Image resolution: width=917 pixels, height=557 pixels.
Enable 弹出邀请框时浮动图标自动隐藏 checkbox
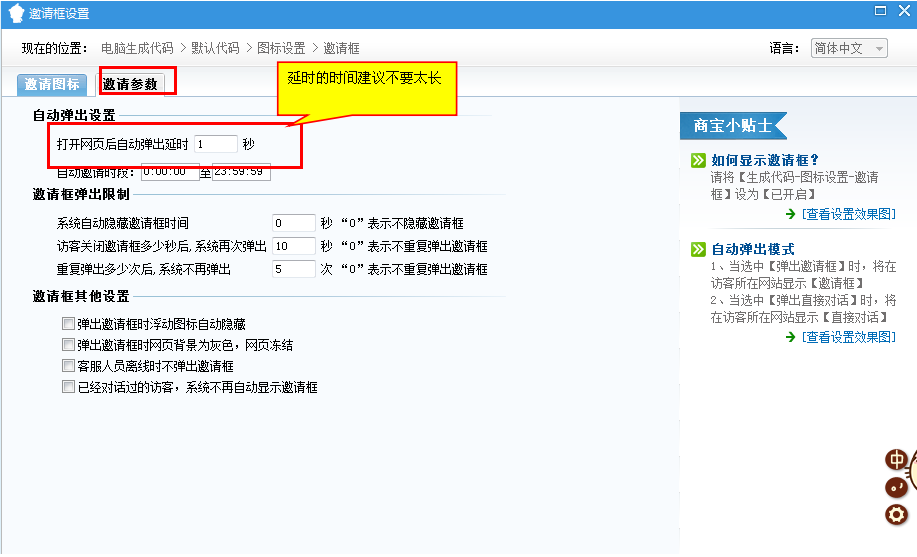[68, 324]
